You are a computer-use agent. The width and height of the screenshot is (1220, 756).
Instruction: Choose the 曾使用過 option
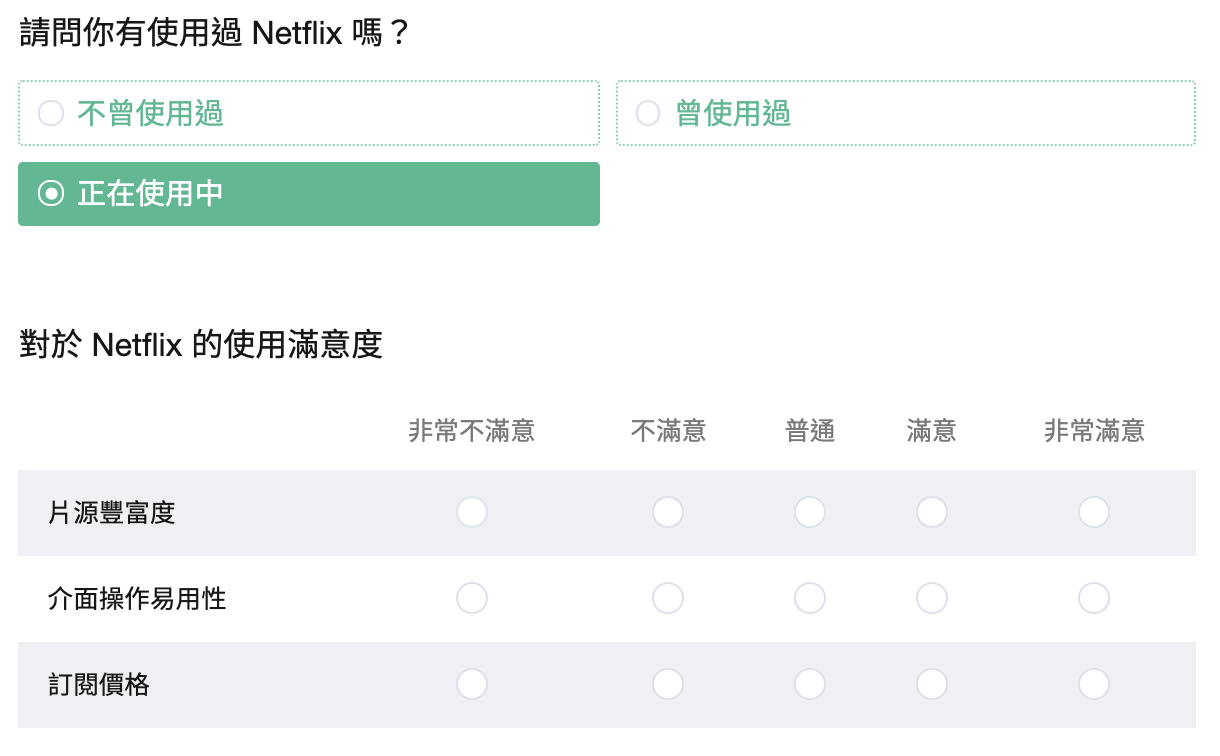(x=906, y=113)
